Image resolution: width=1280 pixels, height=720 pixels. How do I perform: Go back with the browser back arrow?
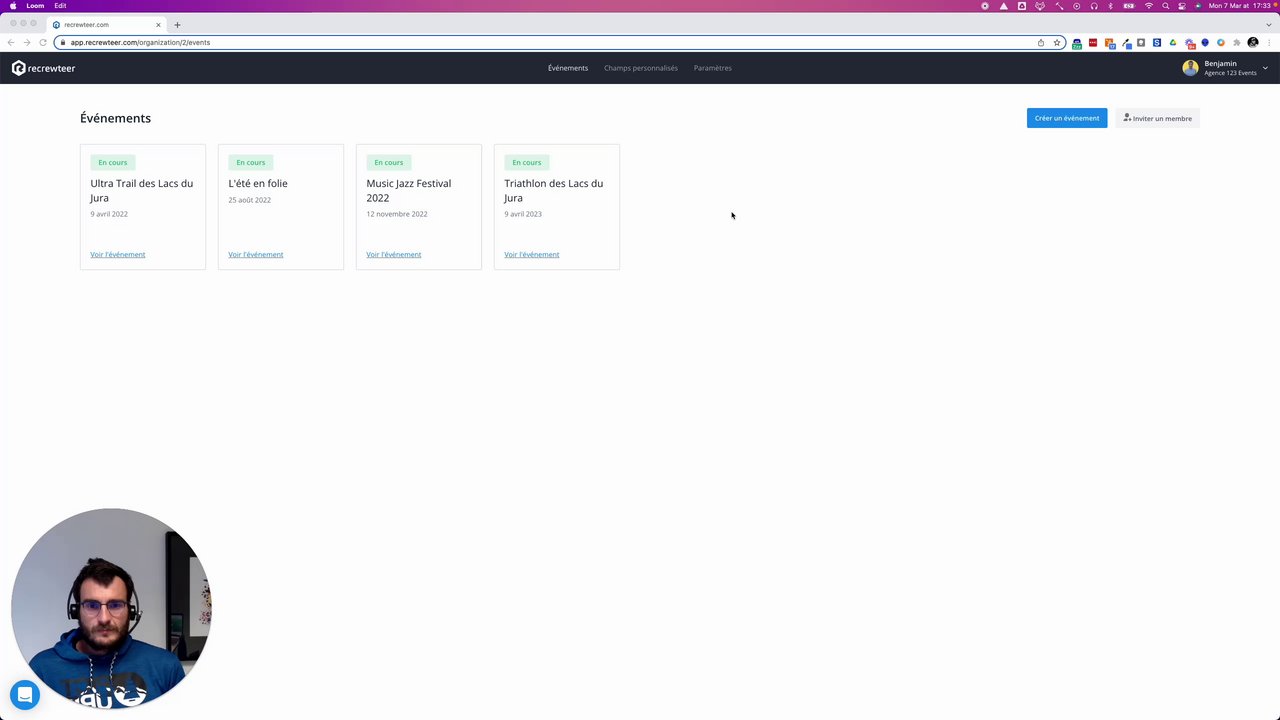[x=11, y=42]
